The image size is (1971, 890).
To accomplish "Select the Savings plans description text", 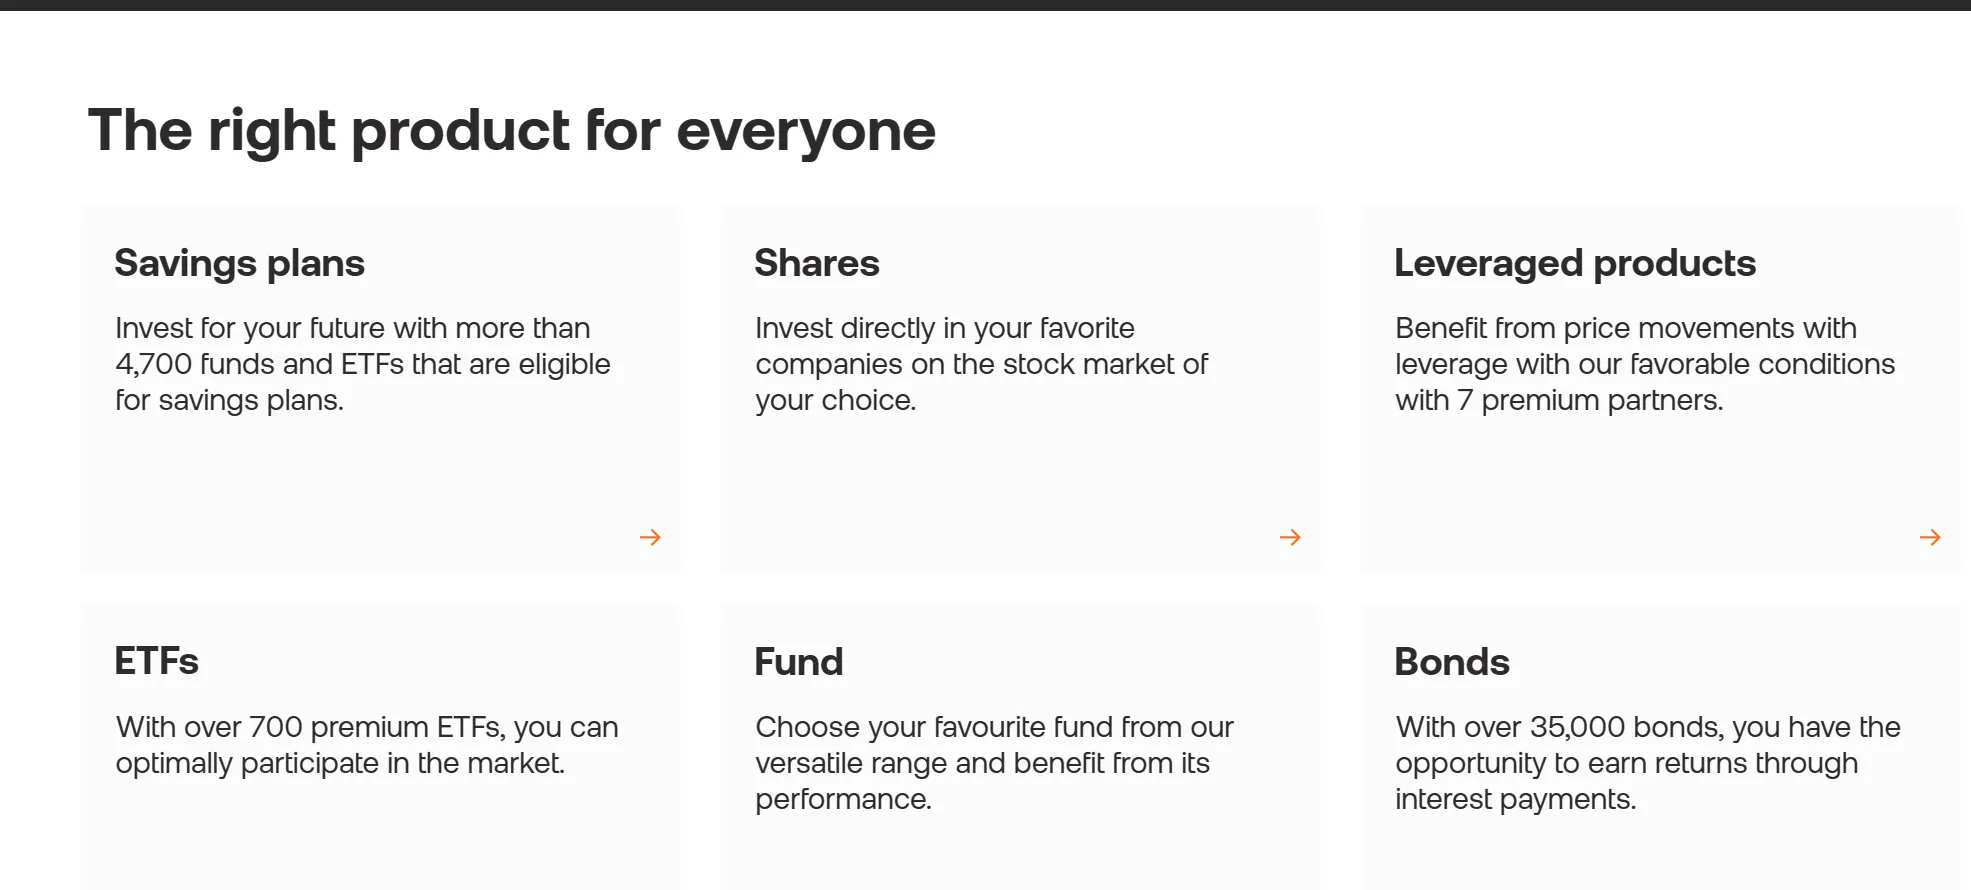I will coord(363,364).
